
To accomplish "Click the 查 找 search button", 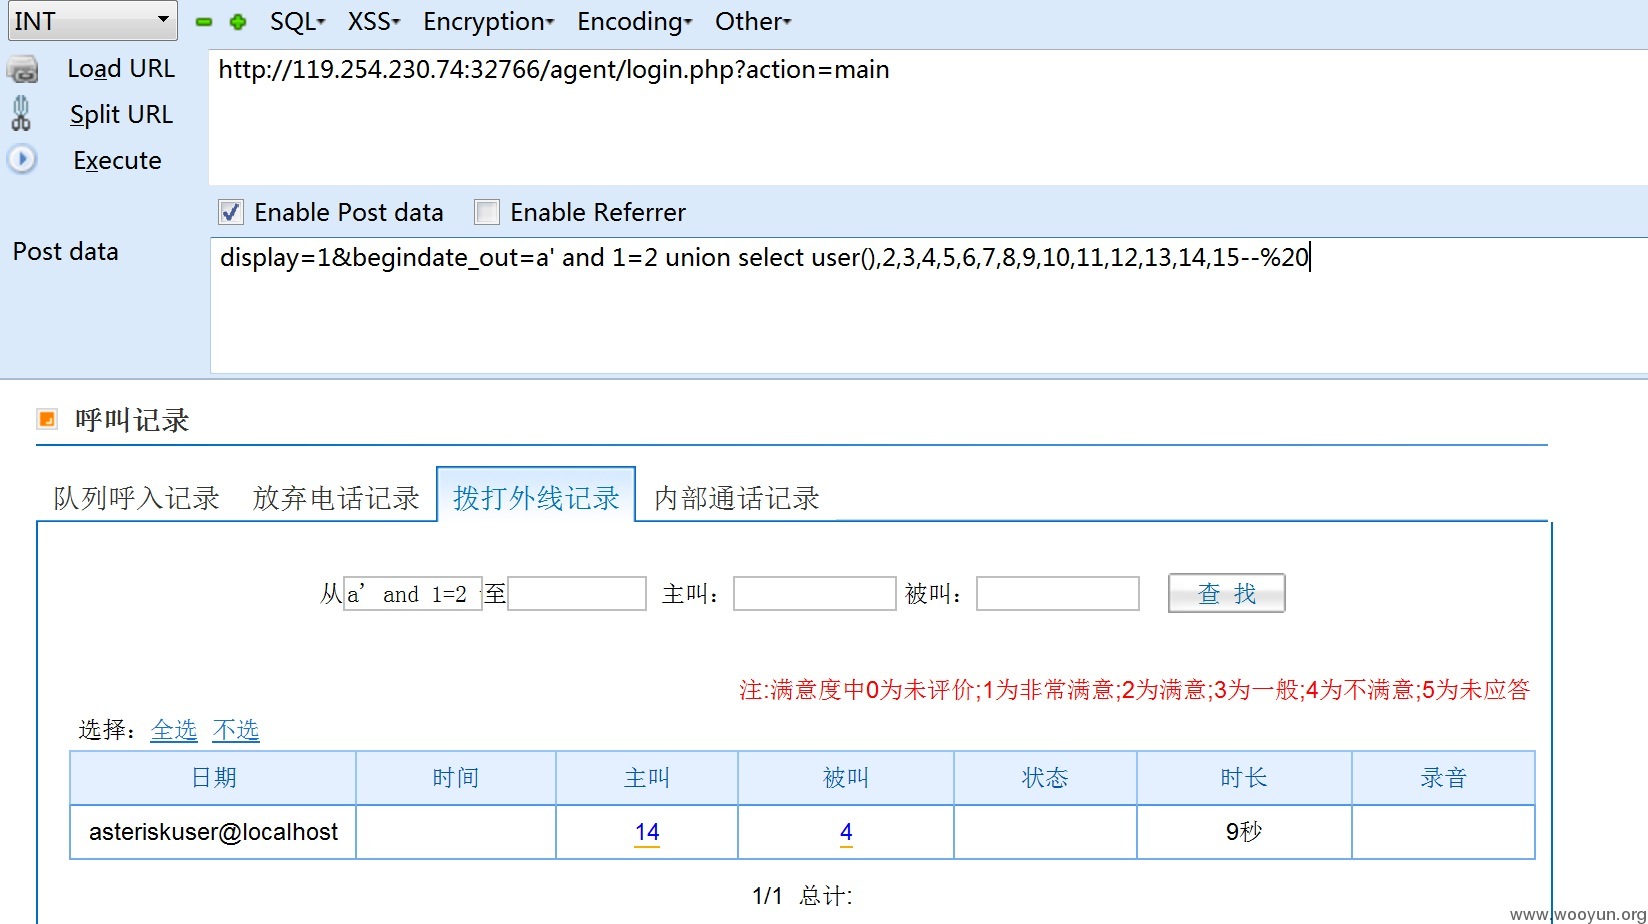I will coord(1226,593).
